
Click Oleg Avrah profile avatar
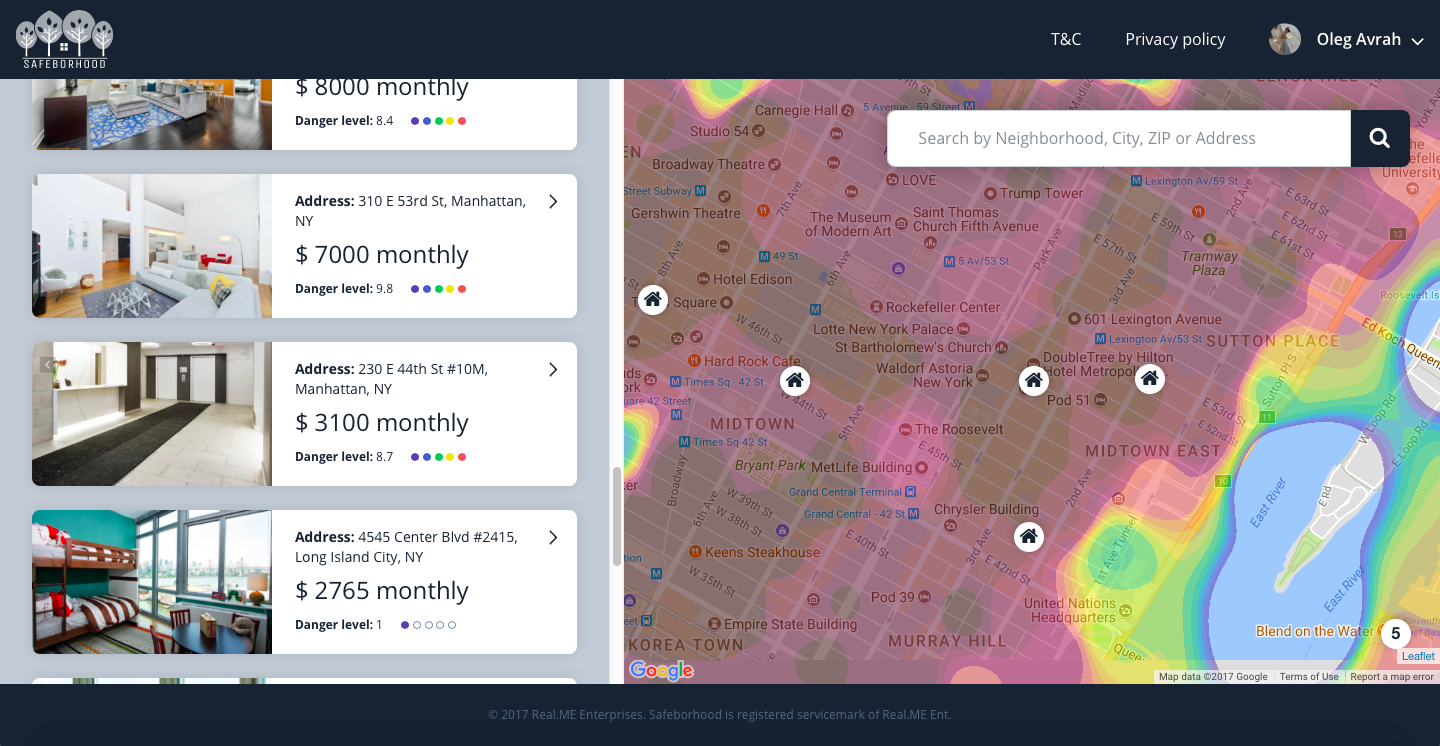click(1285, 39)
